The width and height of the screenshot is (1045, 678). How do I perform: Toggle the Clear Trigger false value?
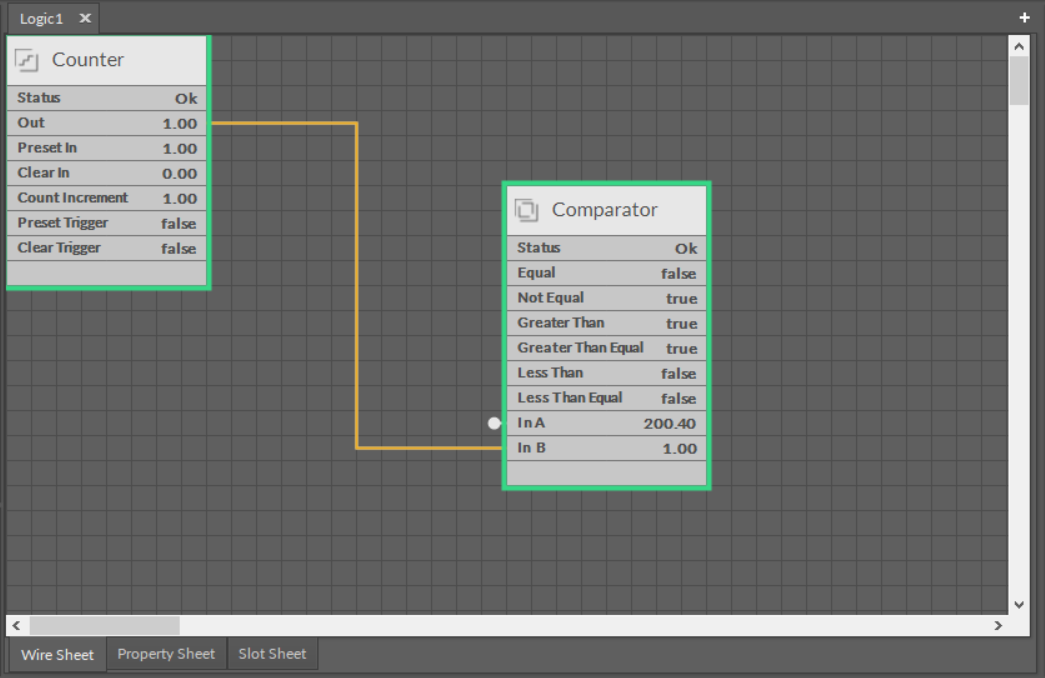click(179, 249)
